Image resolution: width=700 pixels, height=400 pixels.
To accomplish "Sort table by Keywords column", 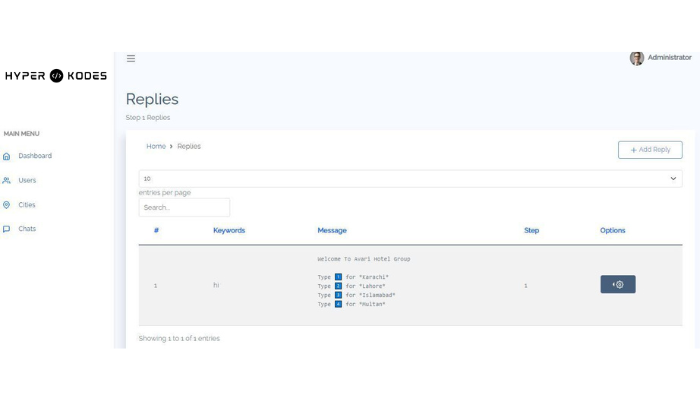I will (229, 231).
